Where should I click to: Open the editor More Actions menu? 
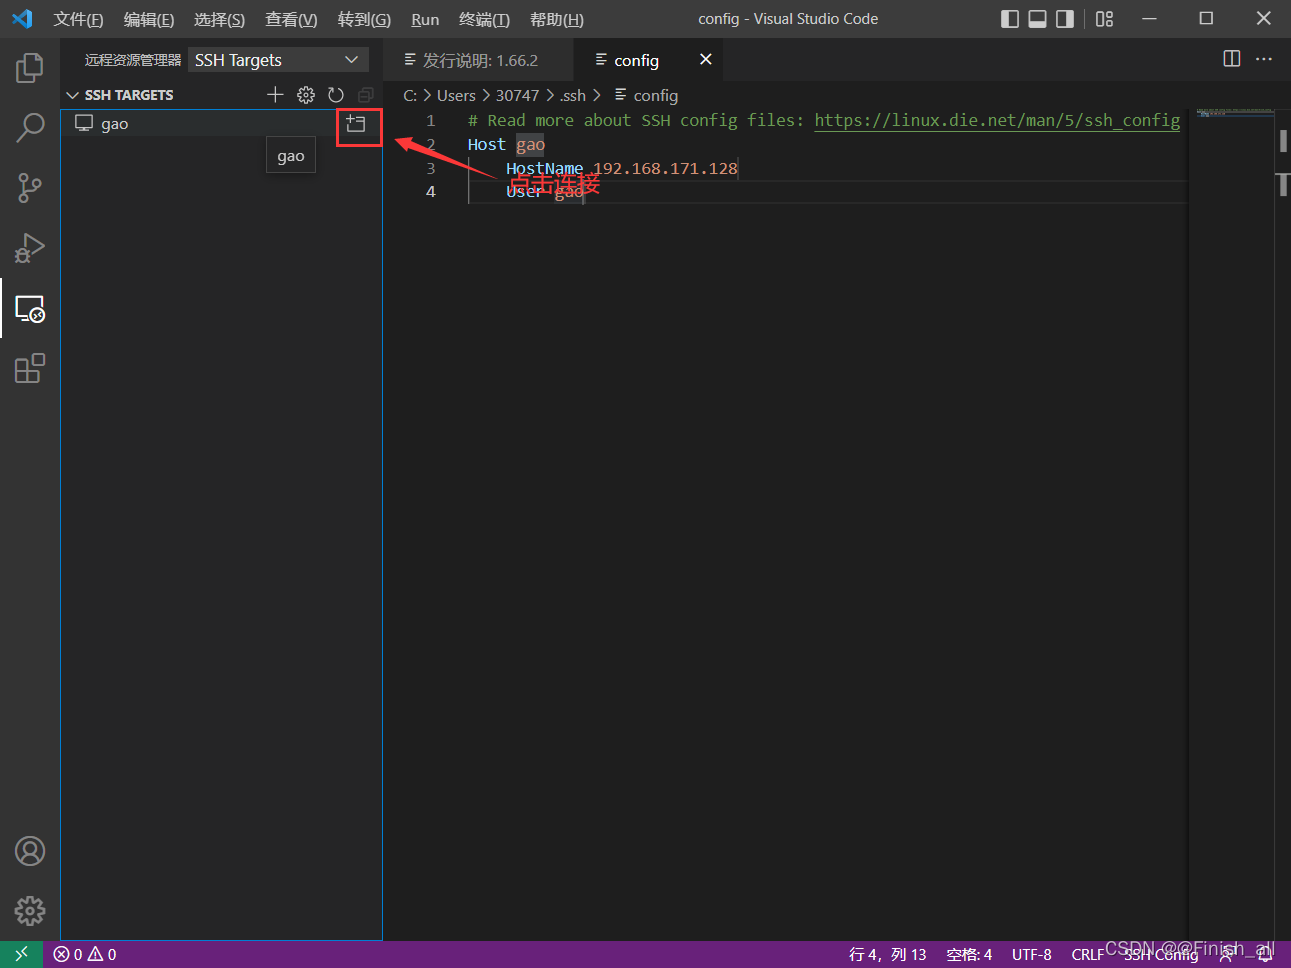click(1264, 59)
